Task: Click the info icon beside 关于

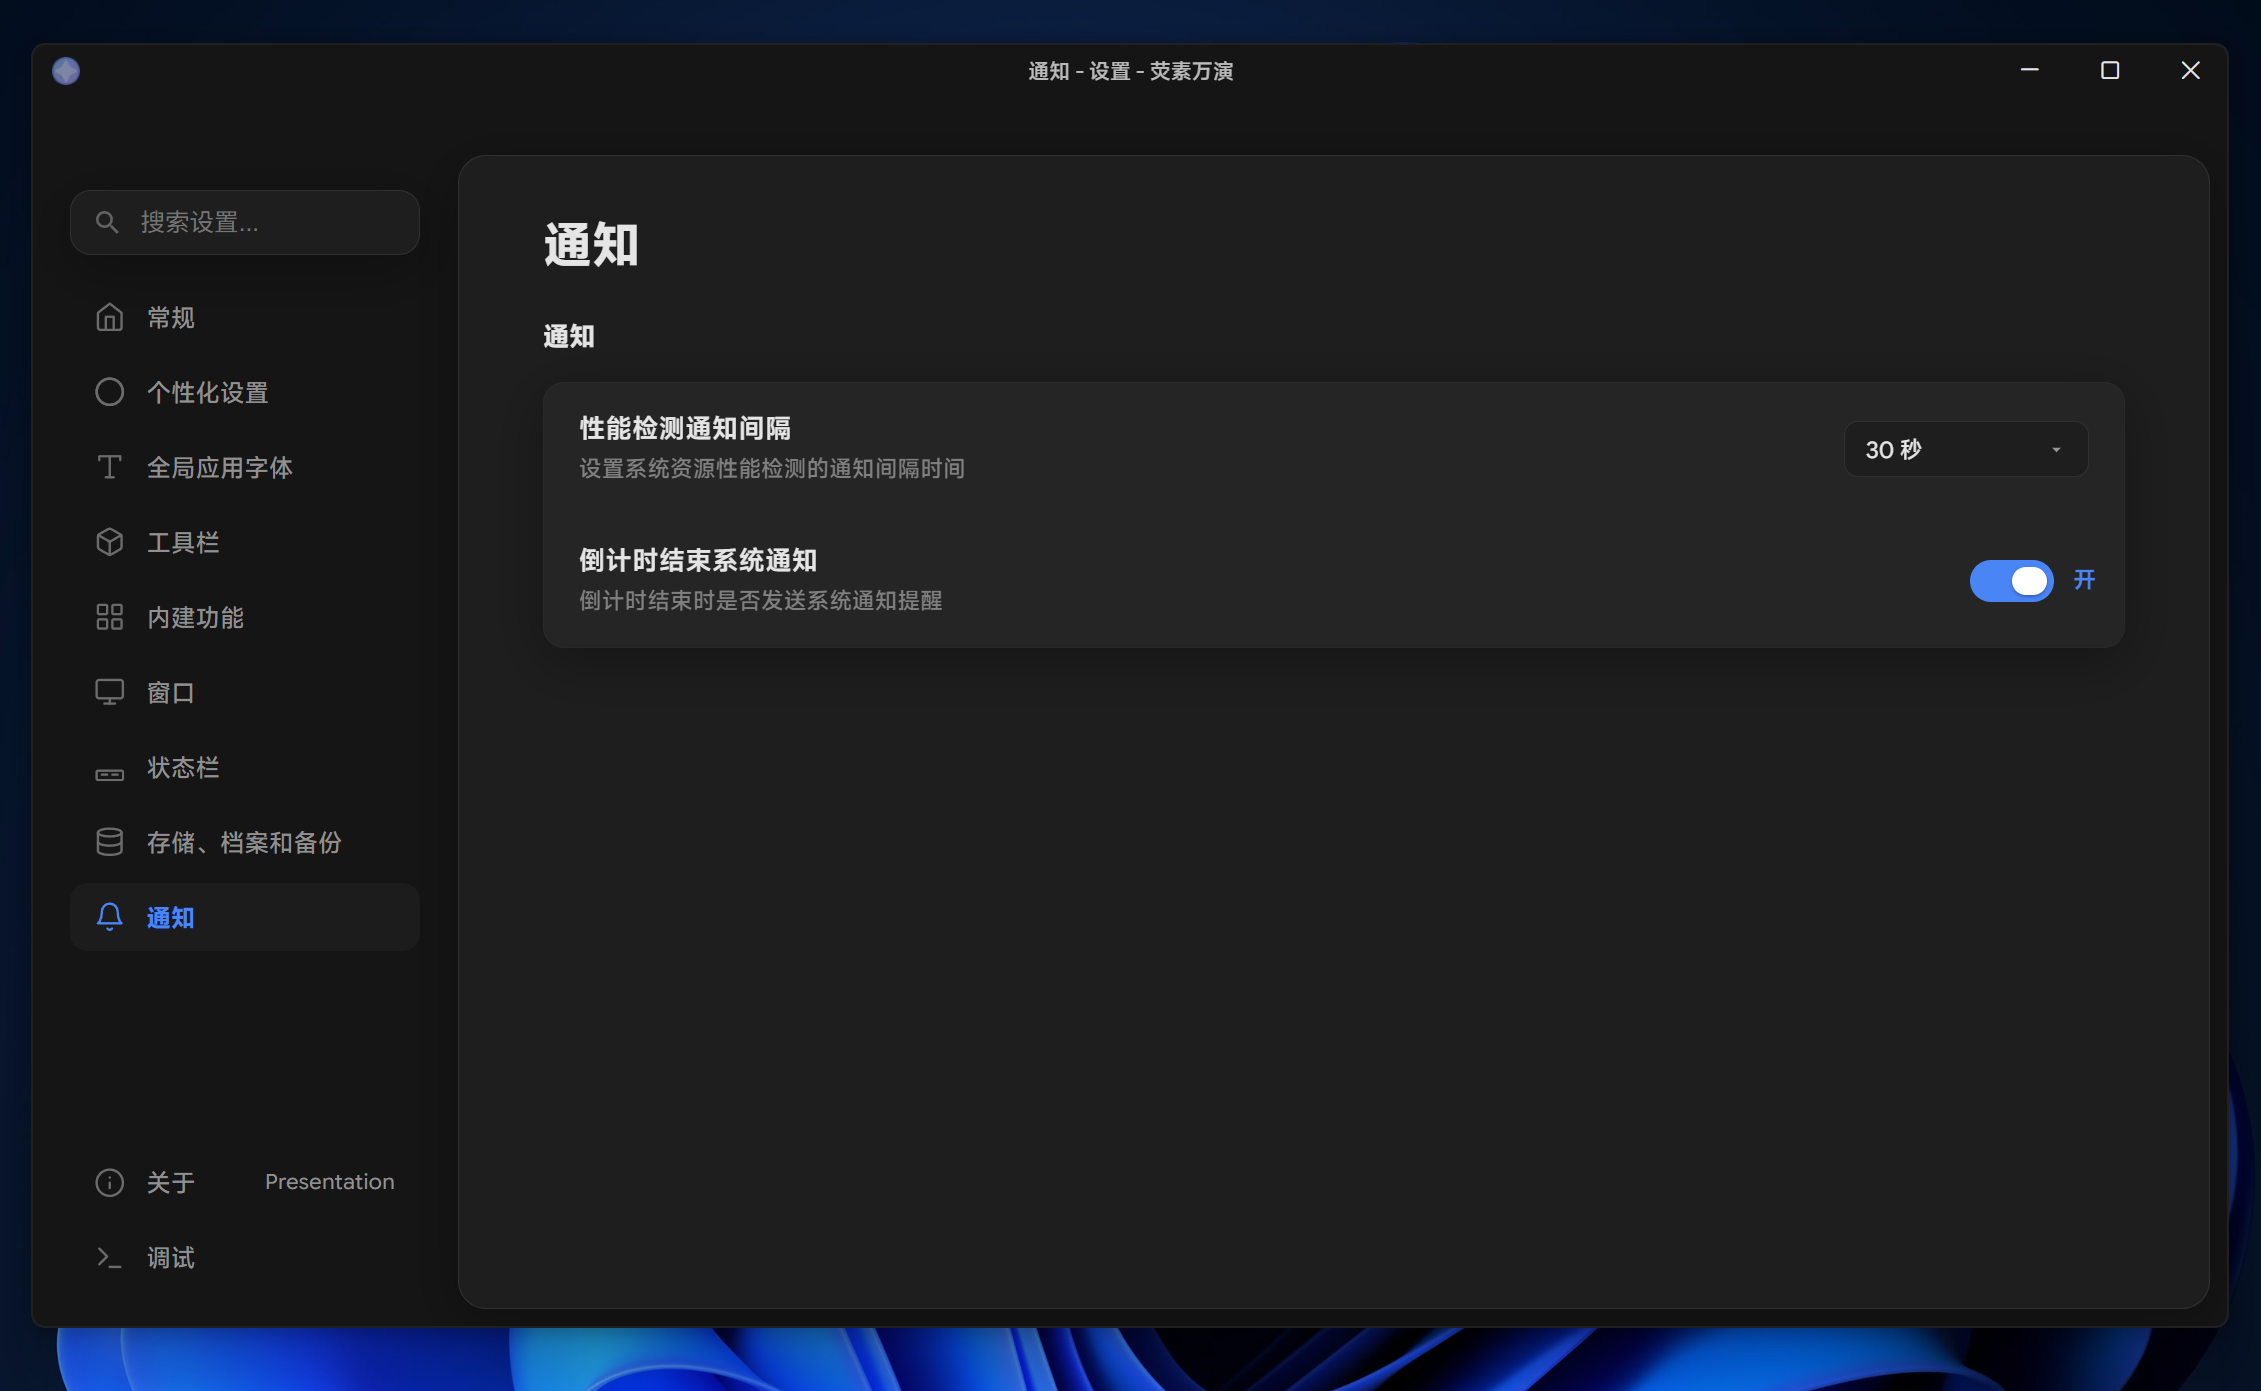Action: pyautogui.click(x=109, y=1182)
